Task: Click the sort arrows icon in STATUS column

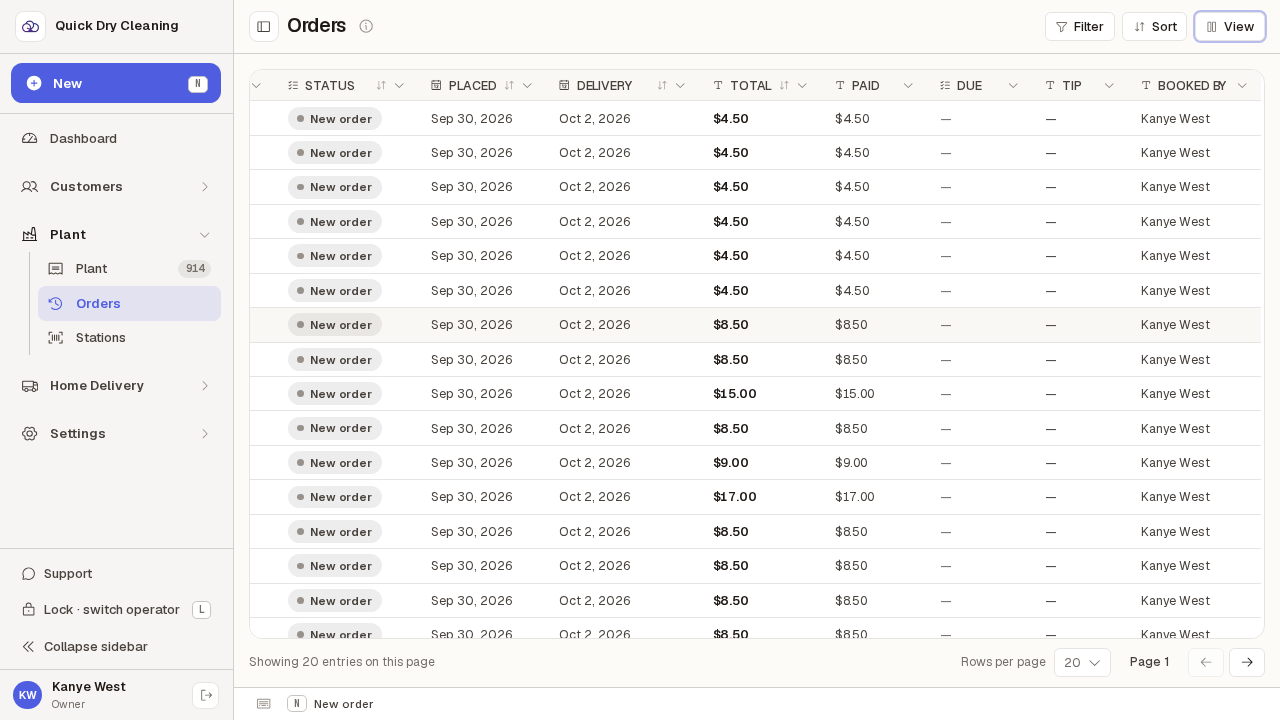Action: click(381, 86)
